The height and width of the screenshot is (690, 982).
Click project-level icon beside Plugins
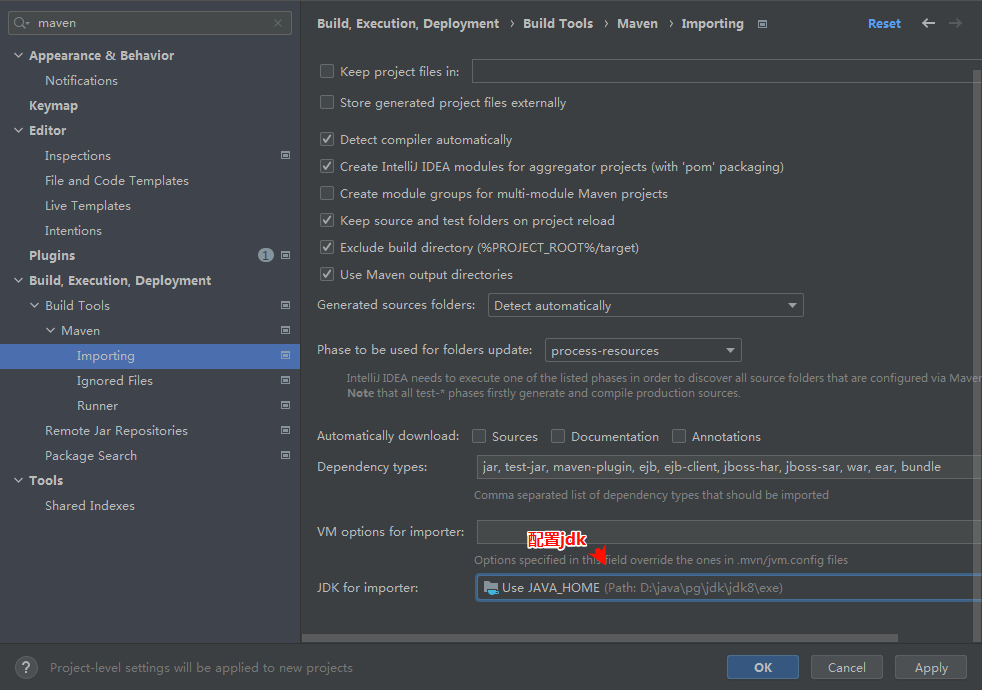click(286, 255)
